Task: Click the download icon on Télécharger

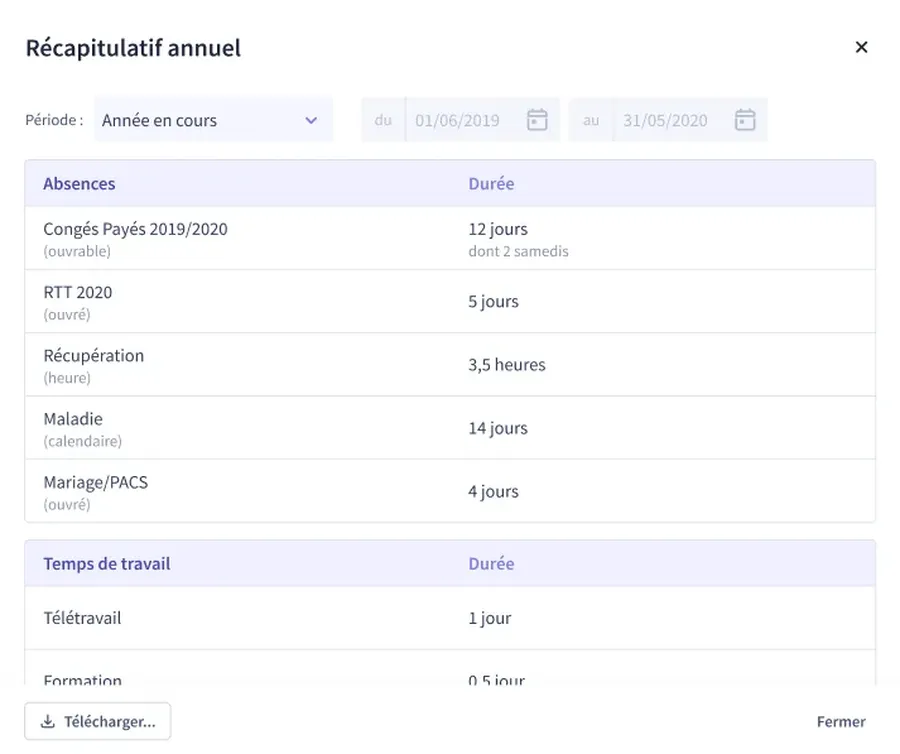Action: click(x=47, y=721)
